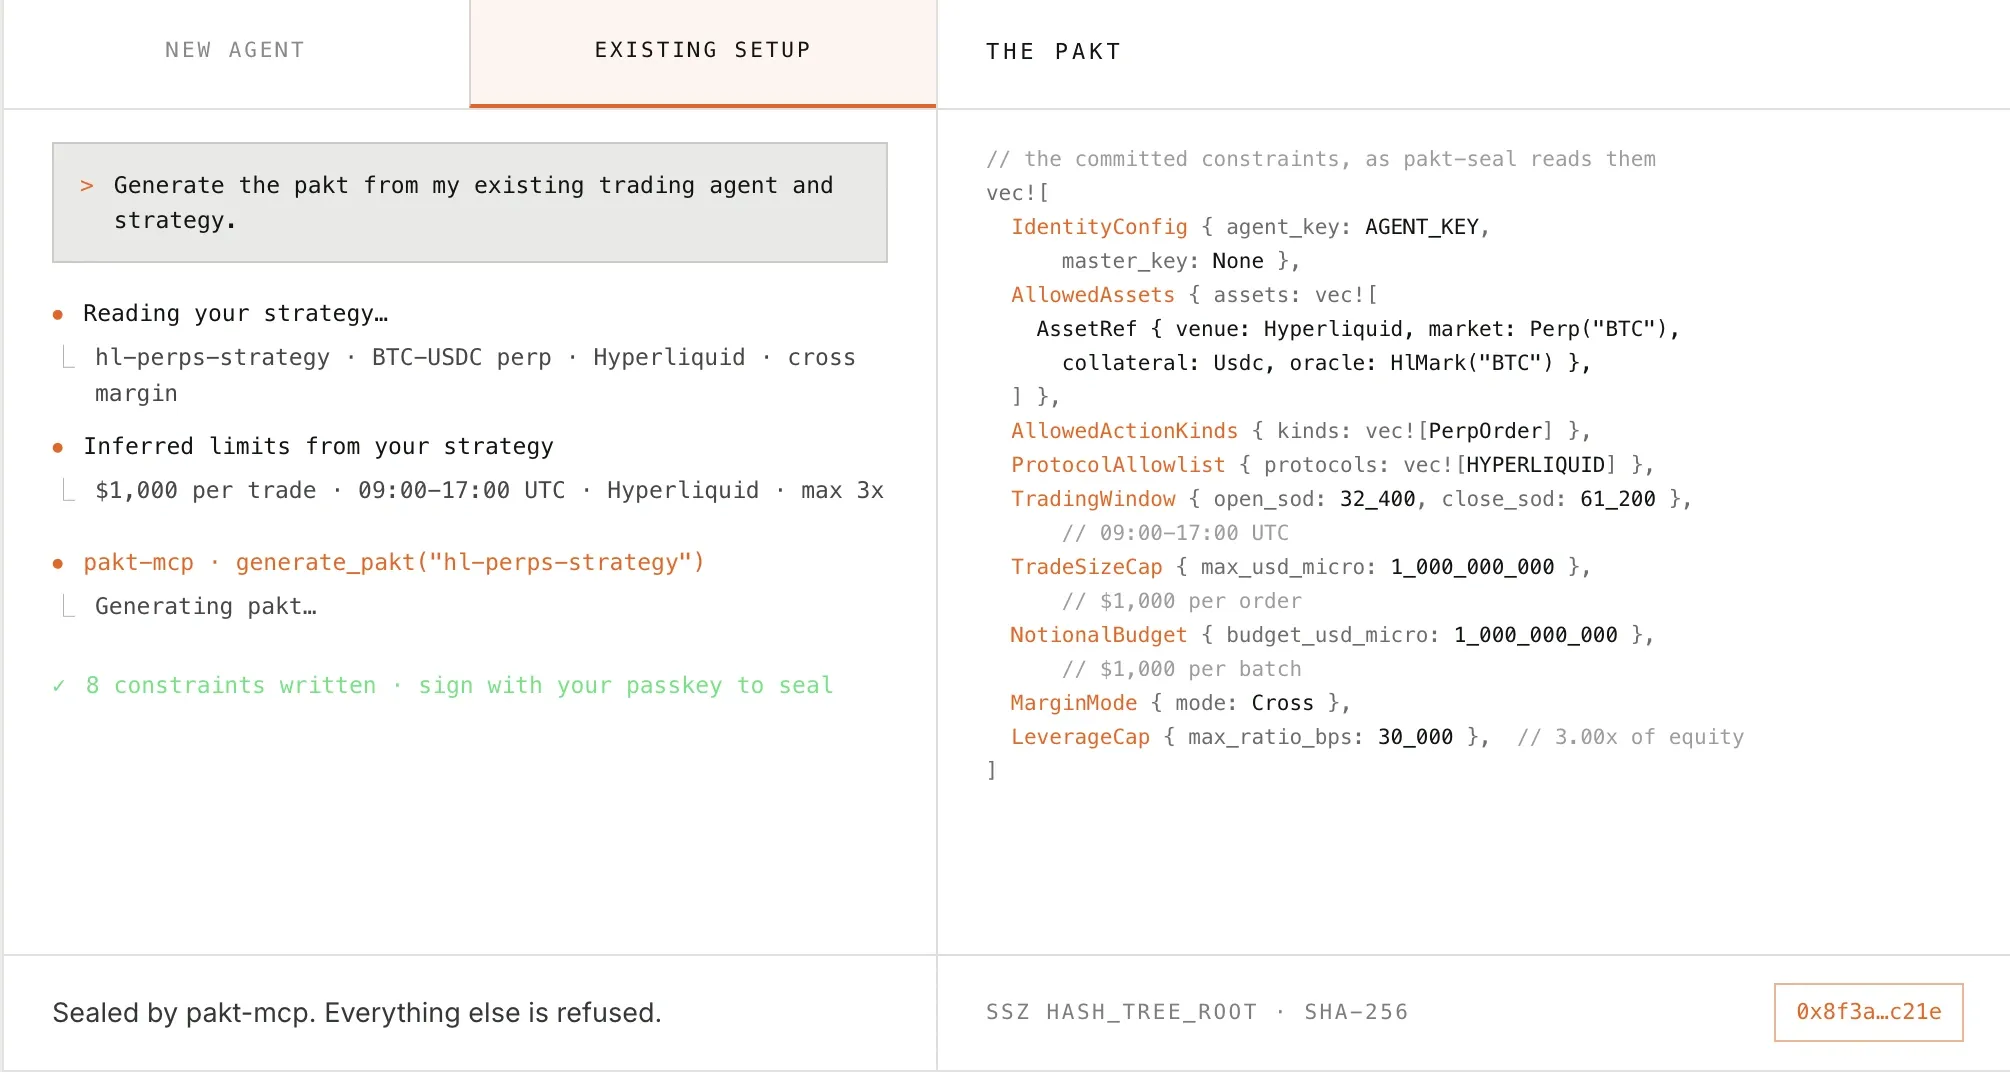
Task: Click the AllowedActionKinds constraint name
Action: (1124, 431)
